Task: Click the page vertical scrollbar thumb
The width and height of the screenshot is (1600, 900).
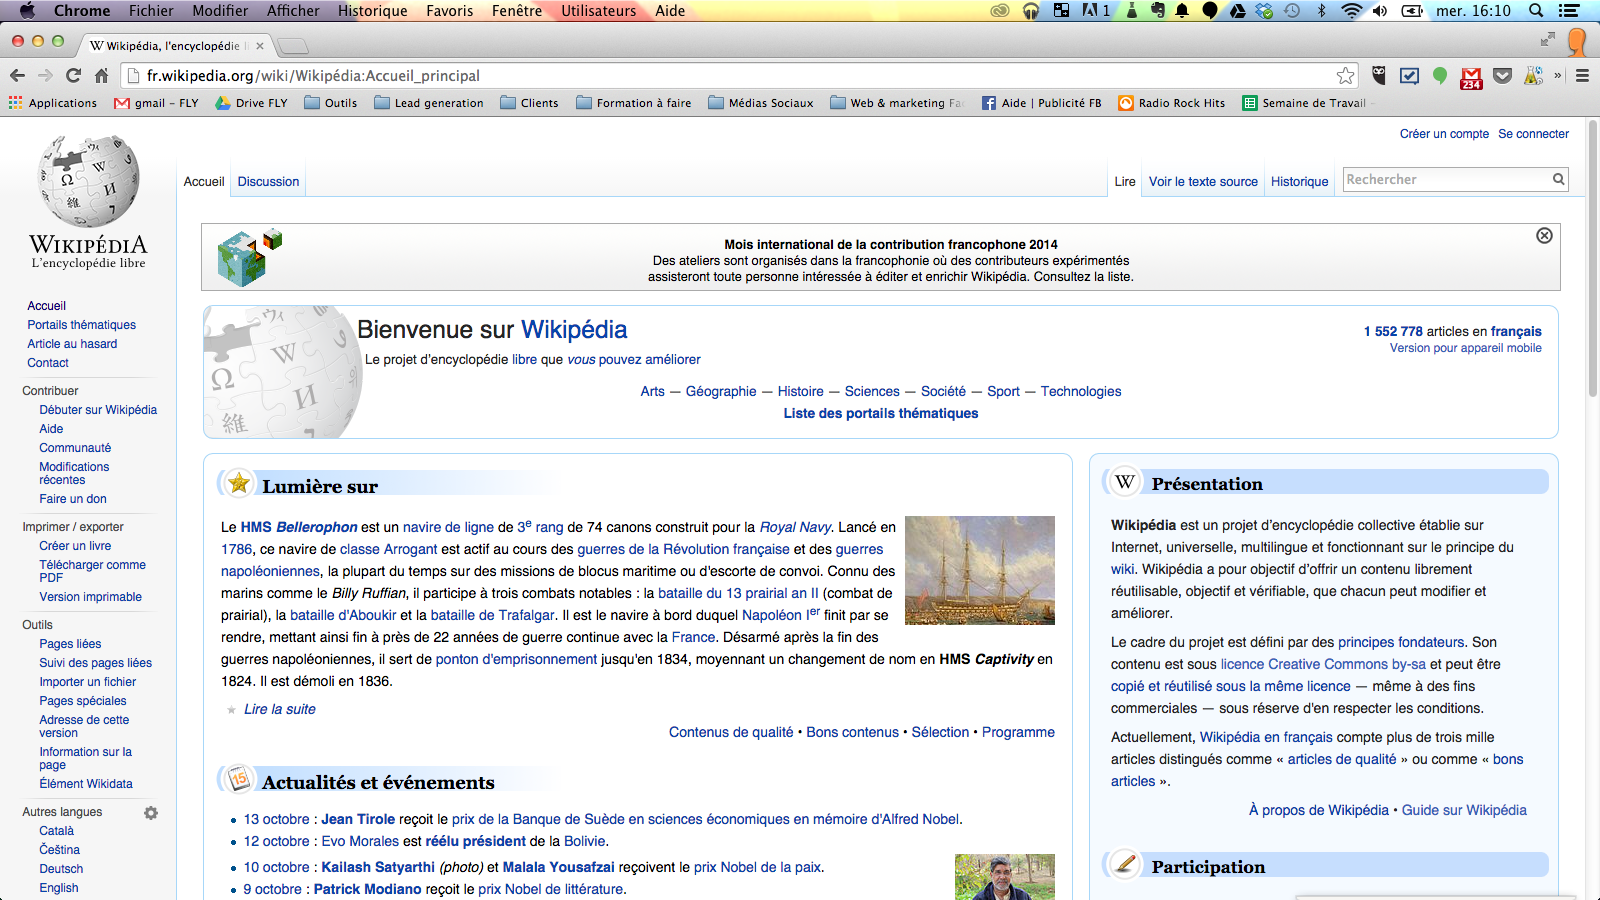Action: click(x=1593, y=260)
